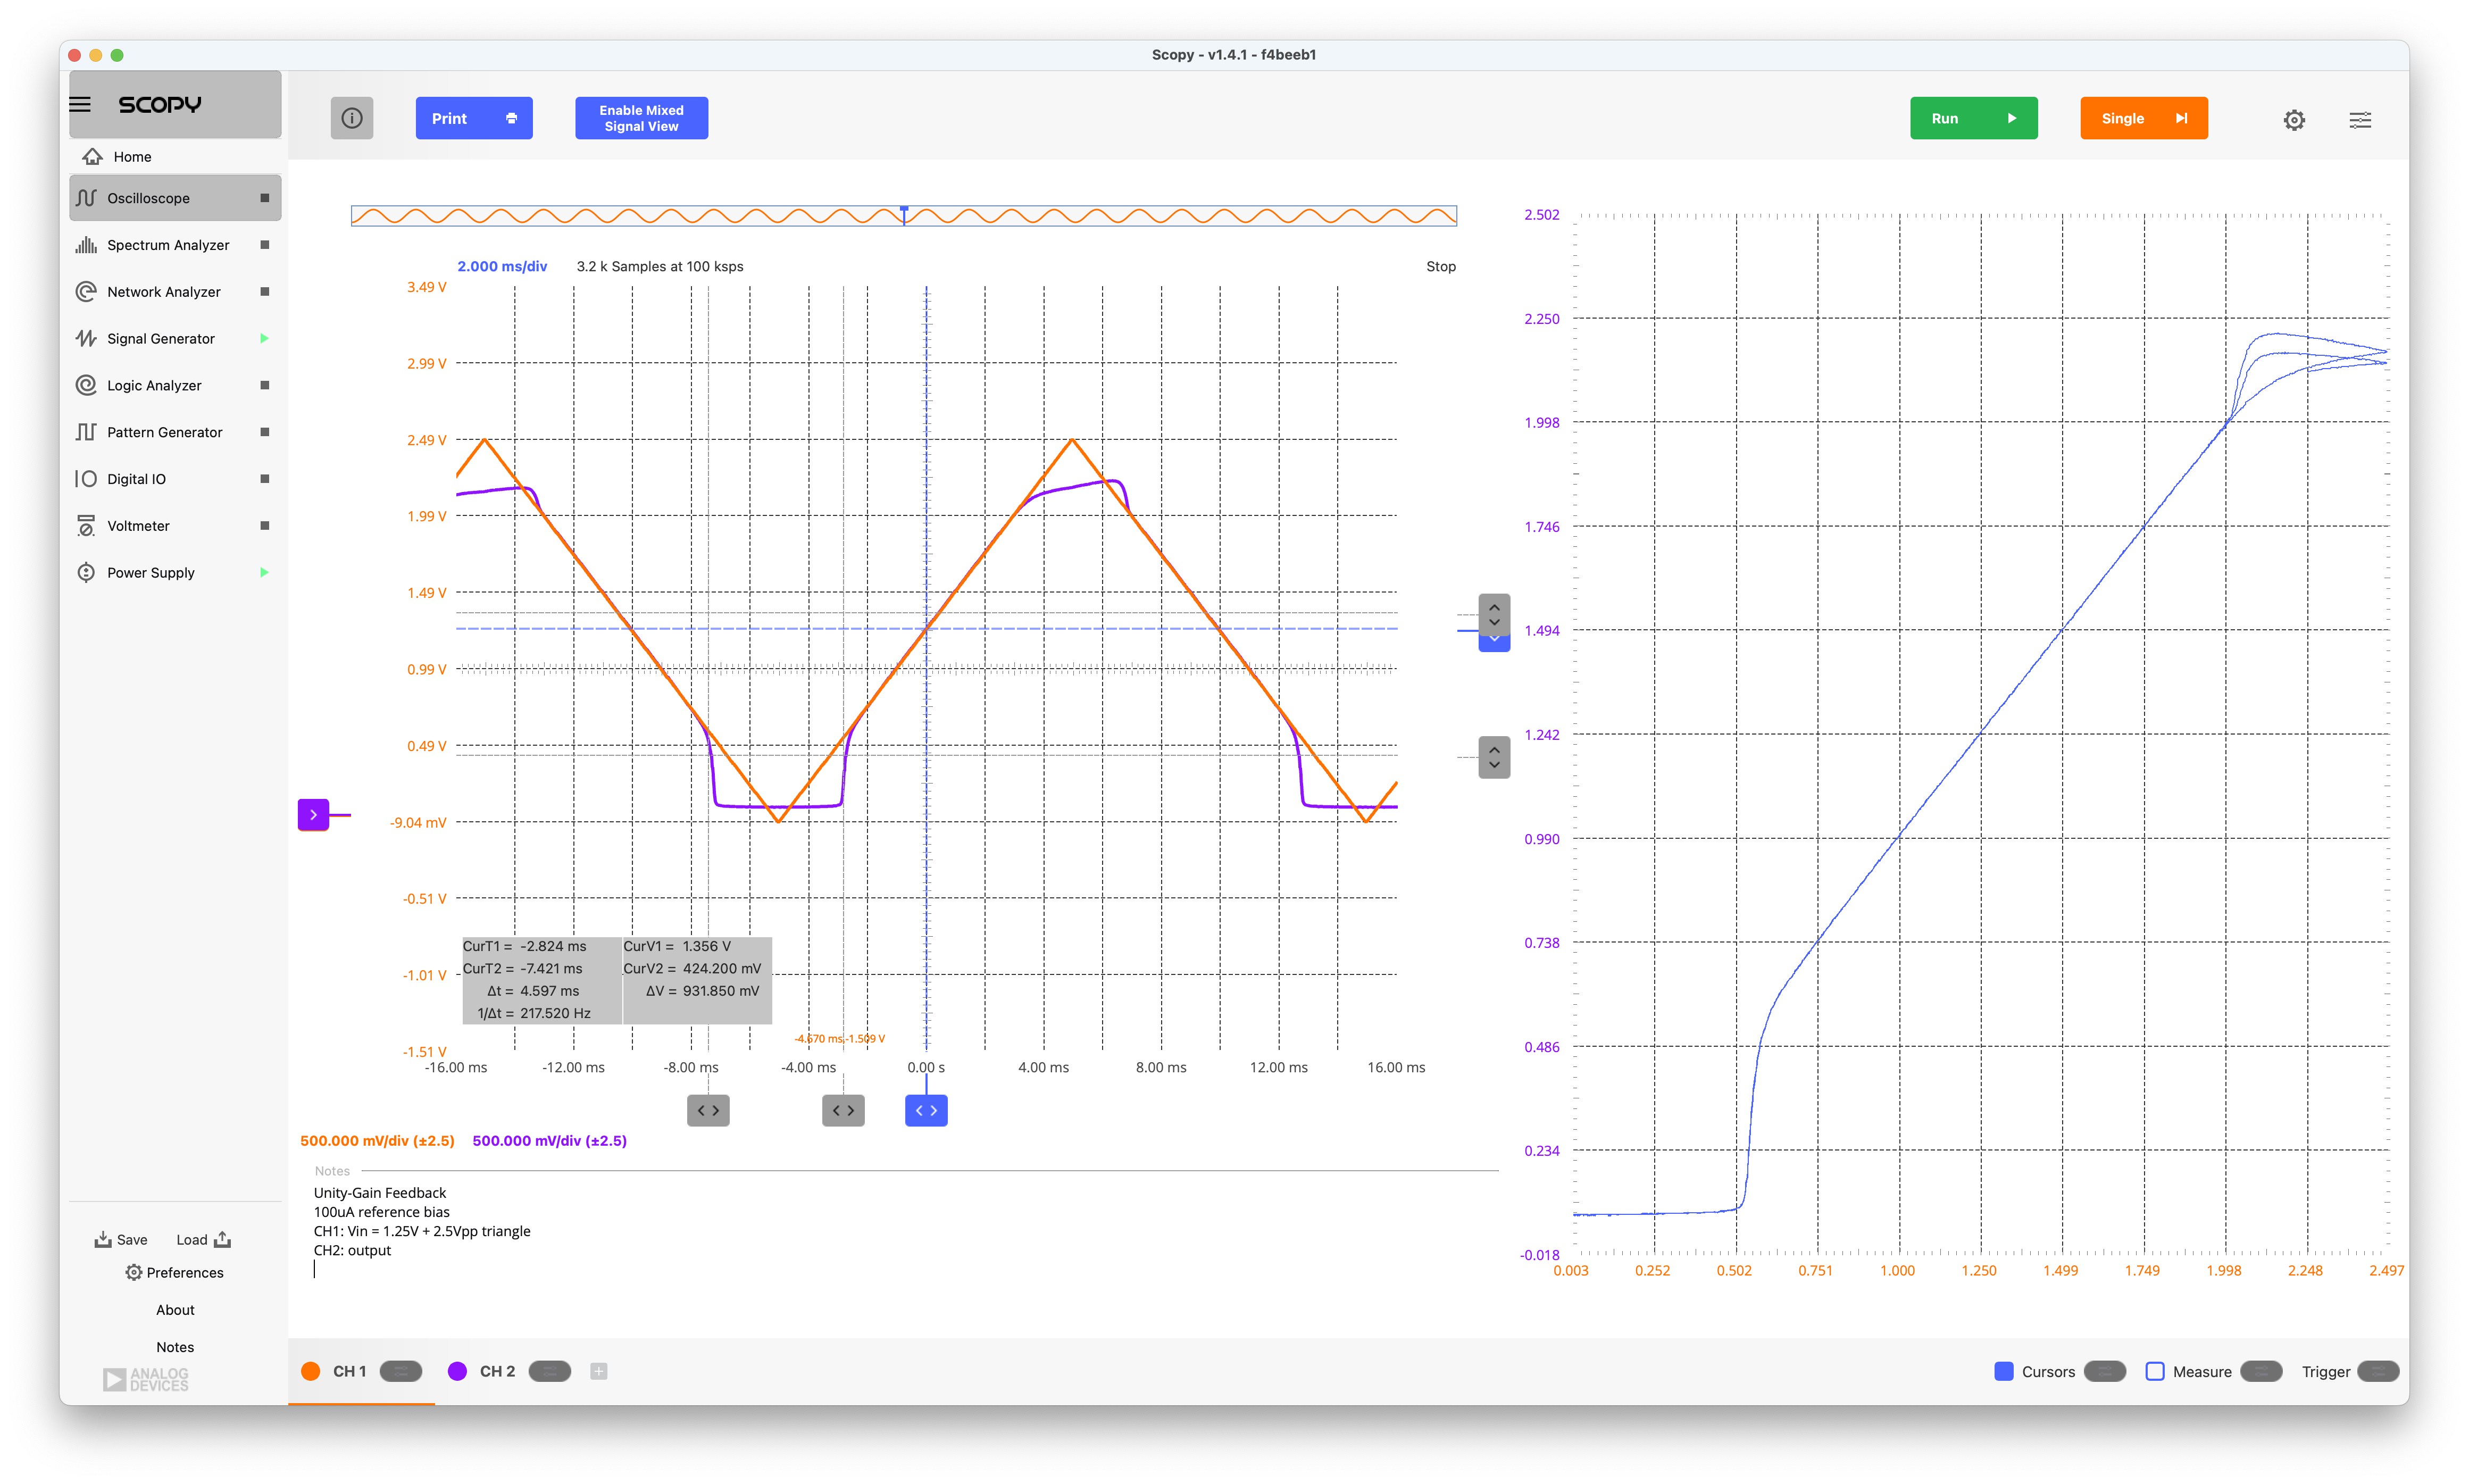Click the Logic Analyzer icon

[87, 385]
